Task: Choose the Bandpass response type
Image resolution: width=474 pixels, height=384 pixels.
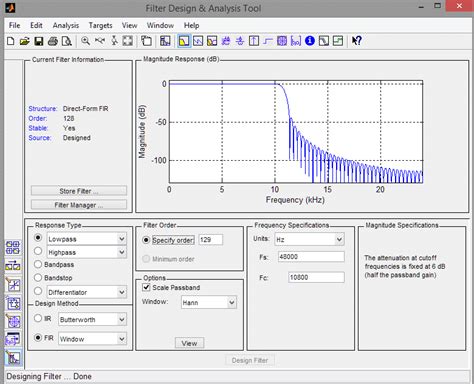Action: coord(38,264)
